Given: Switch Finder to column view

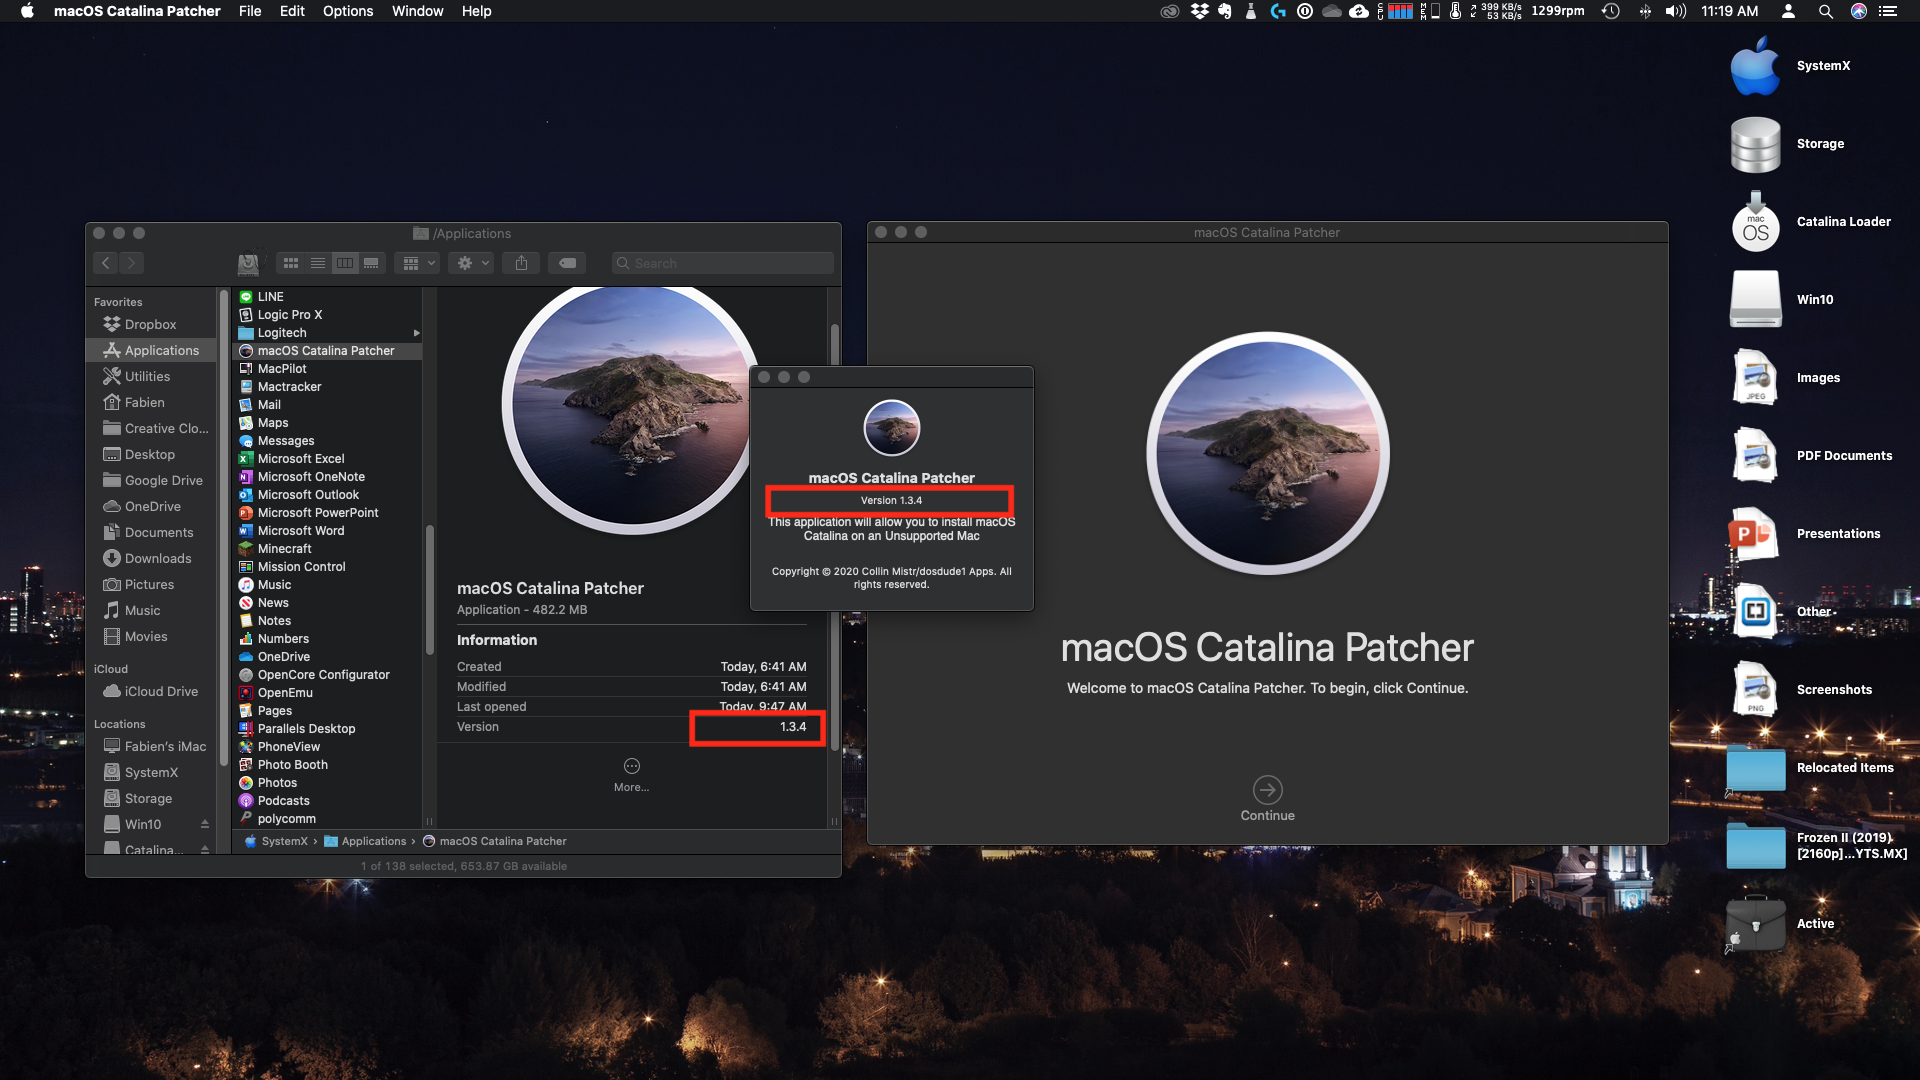Looking at the screenshot, I should pyautogui.click(x=345, y=263).
